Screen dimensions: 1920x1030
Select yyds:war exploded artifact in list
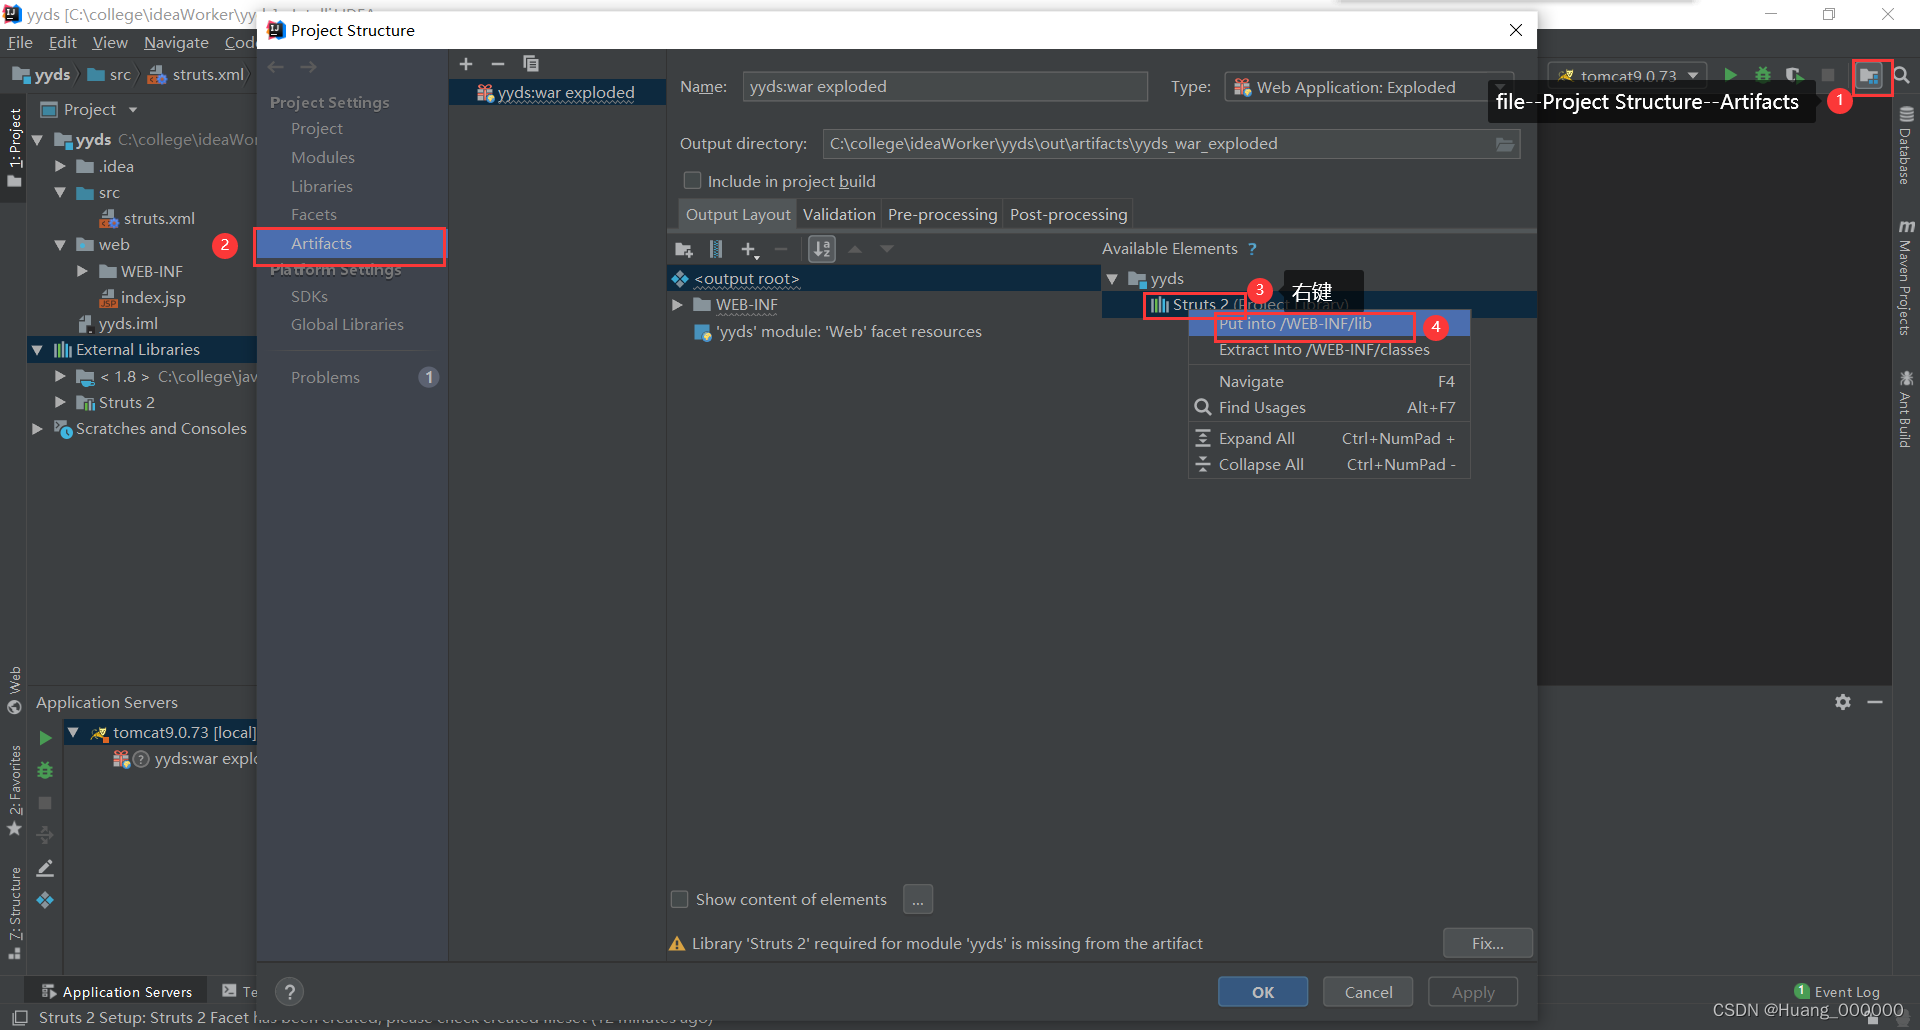pyautogui.click(x=558, y=93)
